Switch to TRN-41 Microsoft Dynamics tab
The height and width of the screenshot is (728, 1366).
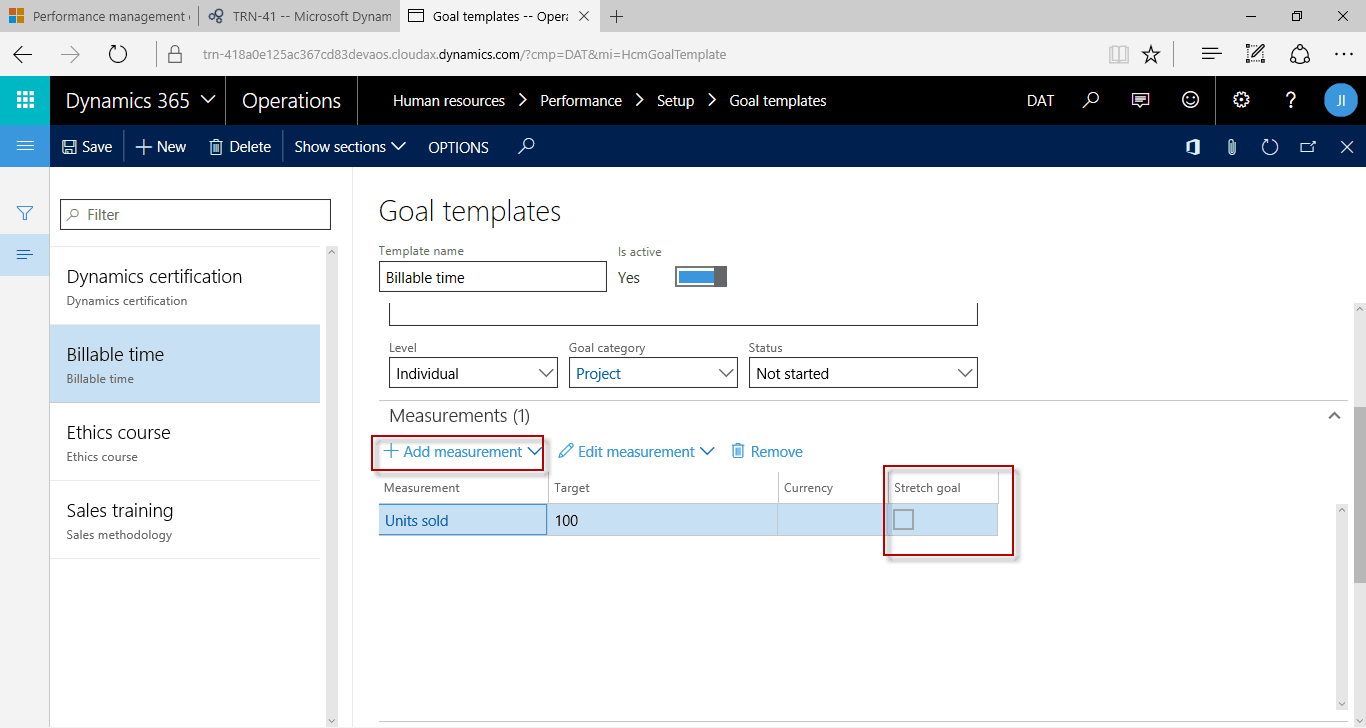pos(298,16)
